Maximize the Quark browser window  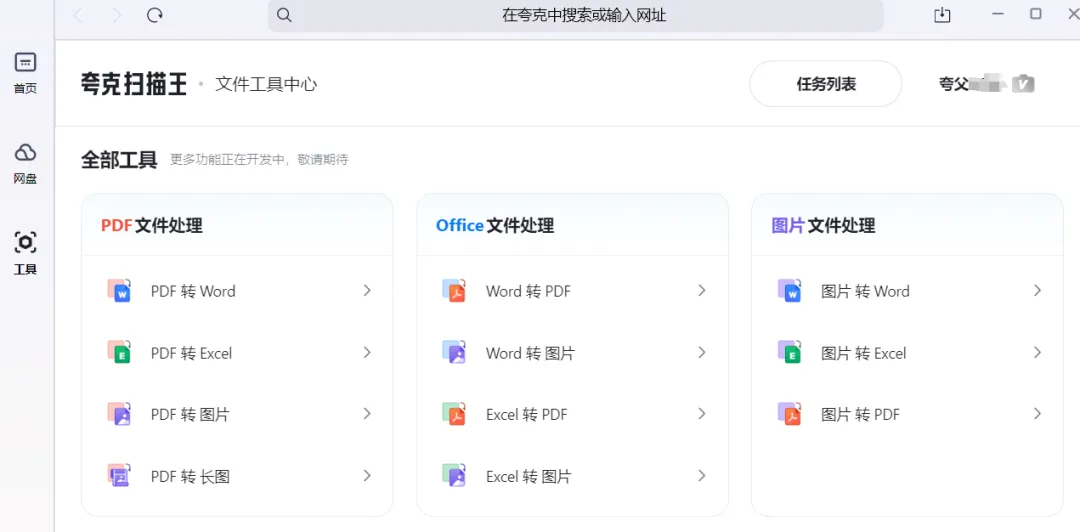1035,14
